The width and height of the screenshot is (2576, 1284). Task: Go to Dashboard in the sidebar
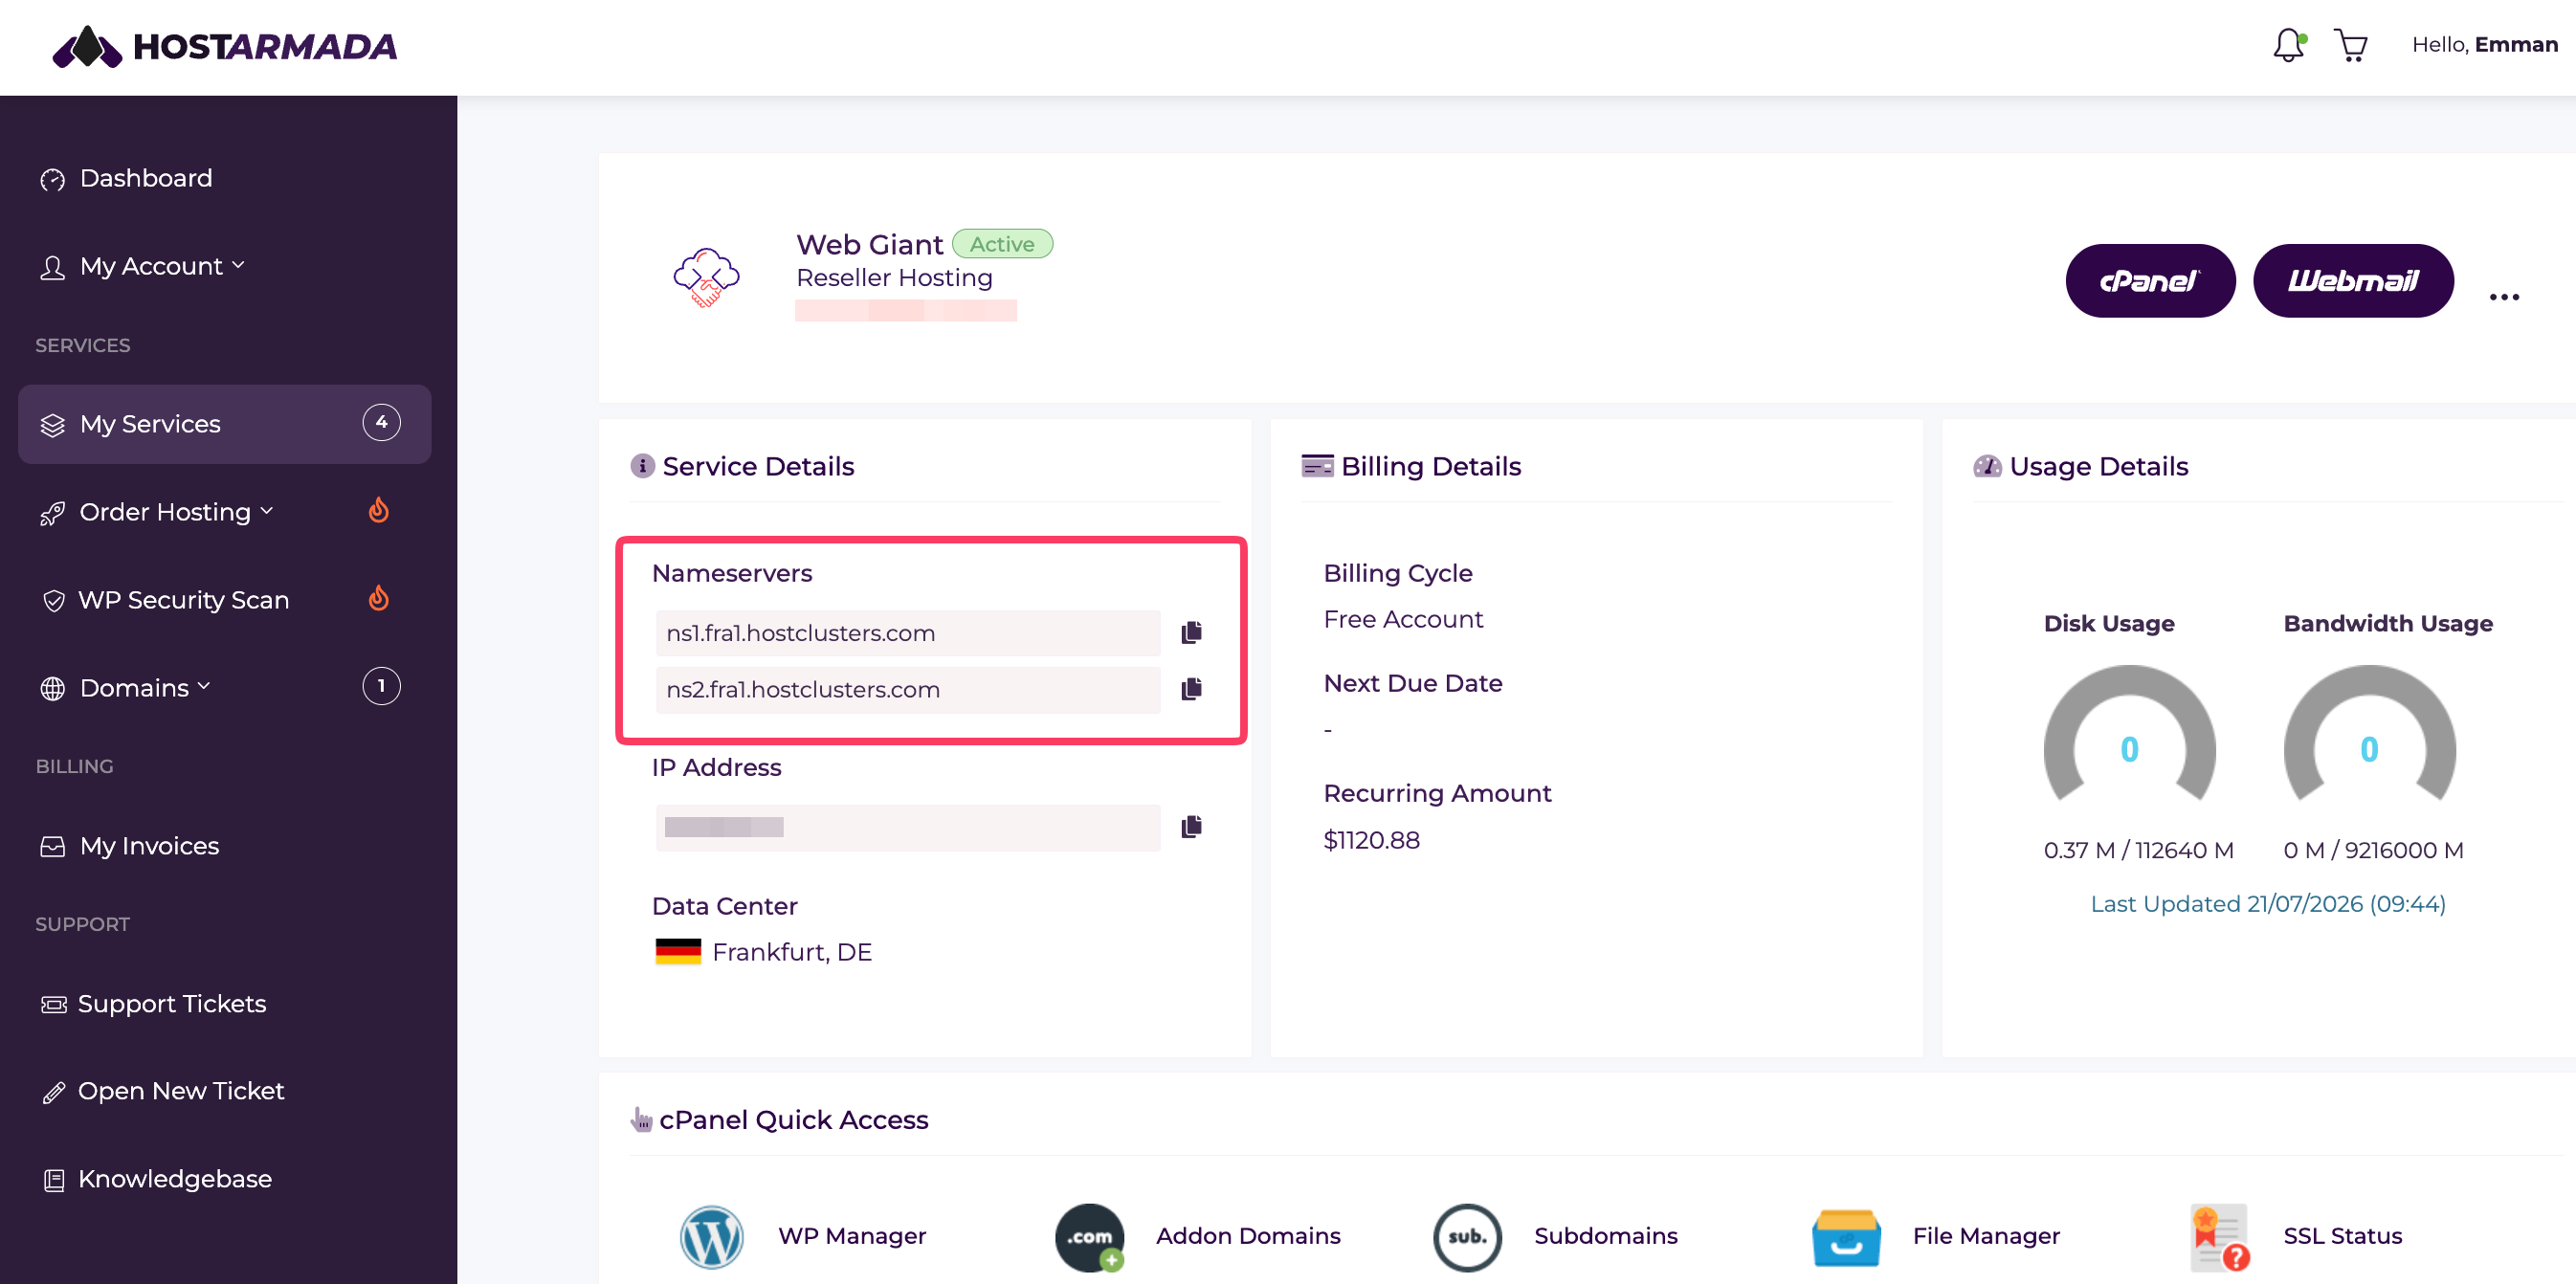[x=146, y=178]
